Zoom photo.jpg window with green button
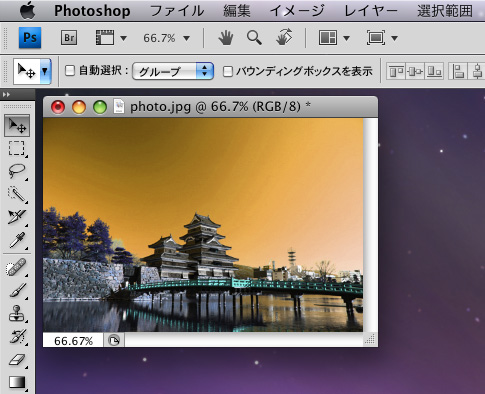Screen dimensions: 485x394 [x=100, y=107]
